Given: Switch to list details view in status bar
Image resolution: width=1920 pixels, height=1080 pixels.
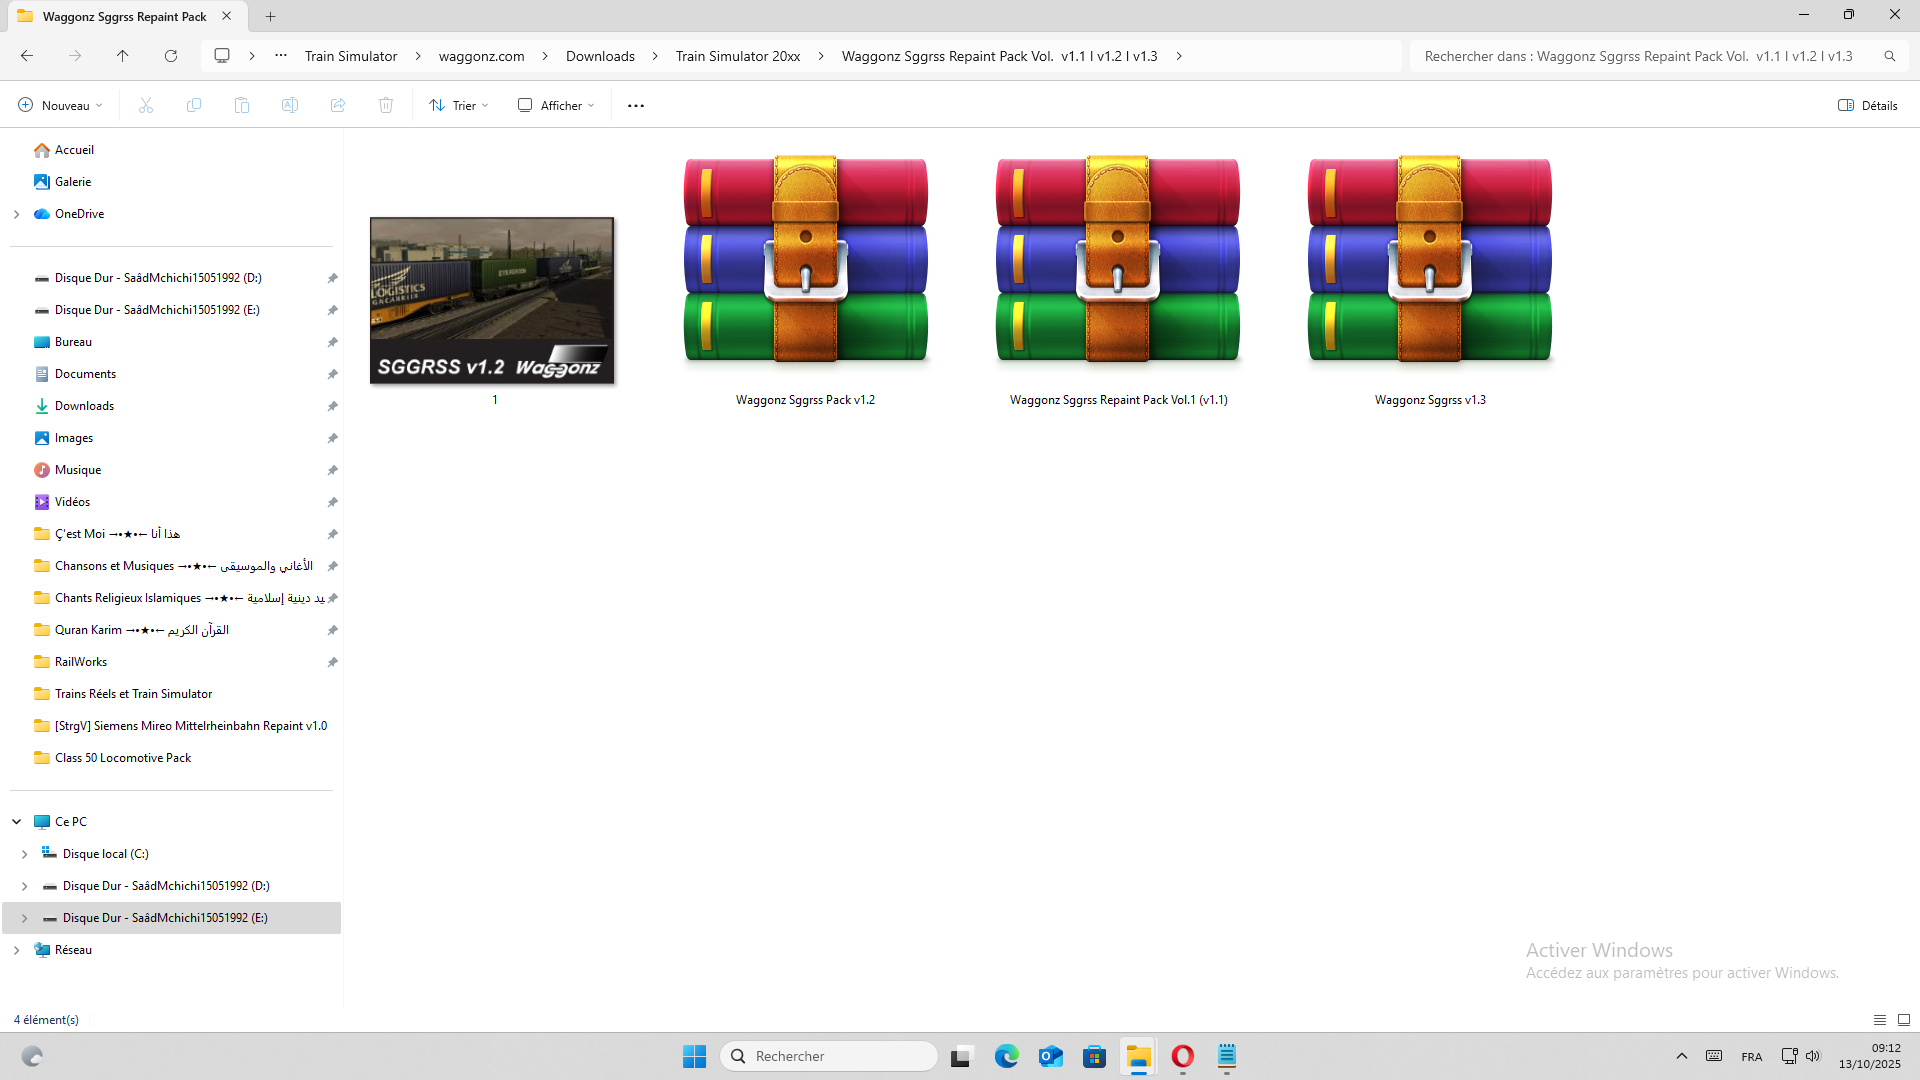Looking at the screenshot, I should coord(1880,1020).
